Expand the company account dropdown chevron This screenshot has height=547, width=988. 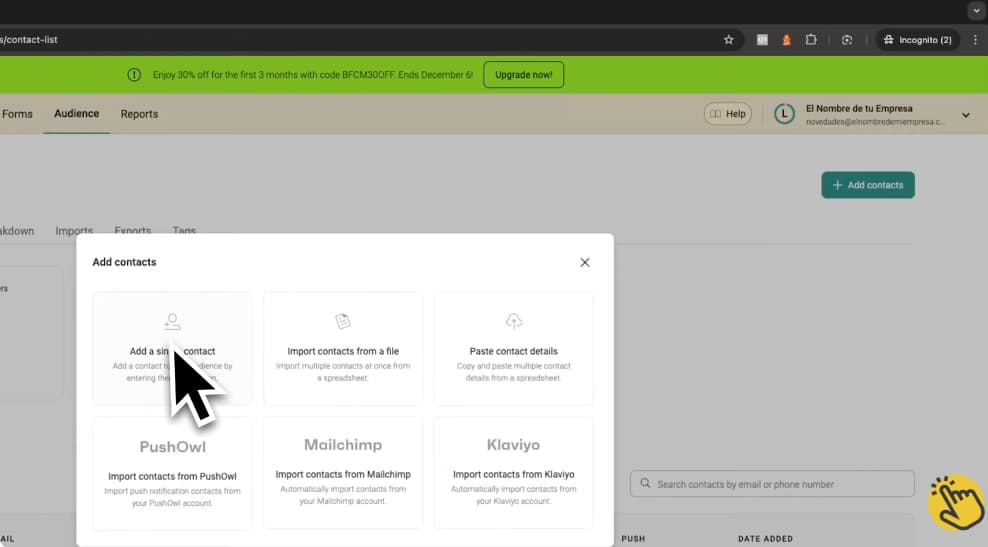pyautogui.click(x=965, y=115)
